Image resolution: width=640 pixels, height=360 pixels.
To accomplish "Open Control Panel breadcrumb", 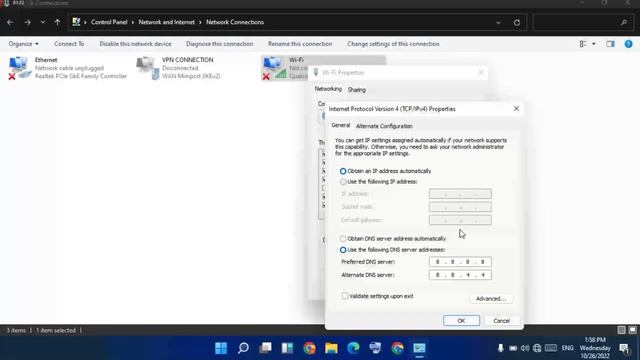I will (x=109, y=22).
